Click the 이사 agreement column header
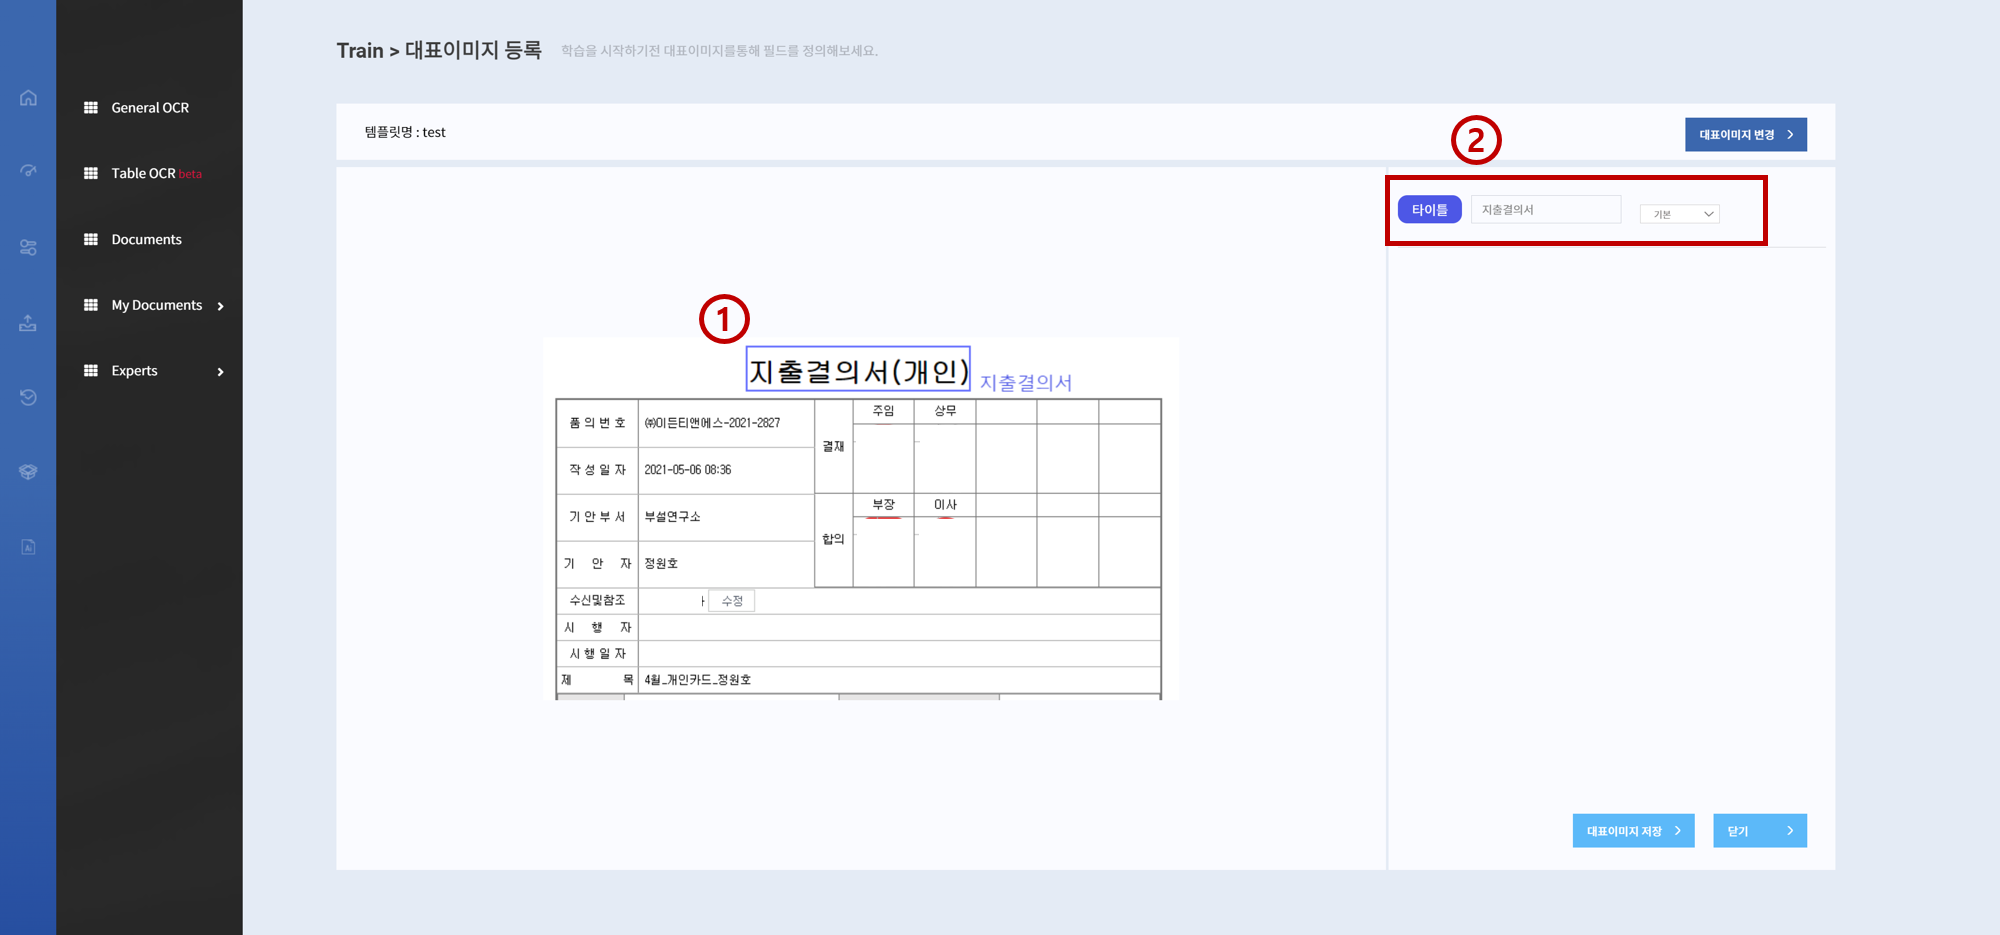 pyautogui.click(x=945, y=505)
